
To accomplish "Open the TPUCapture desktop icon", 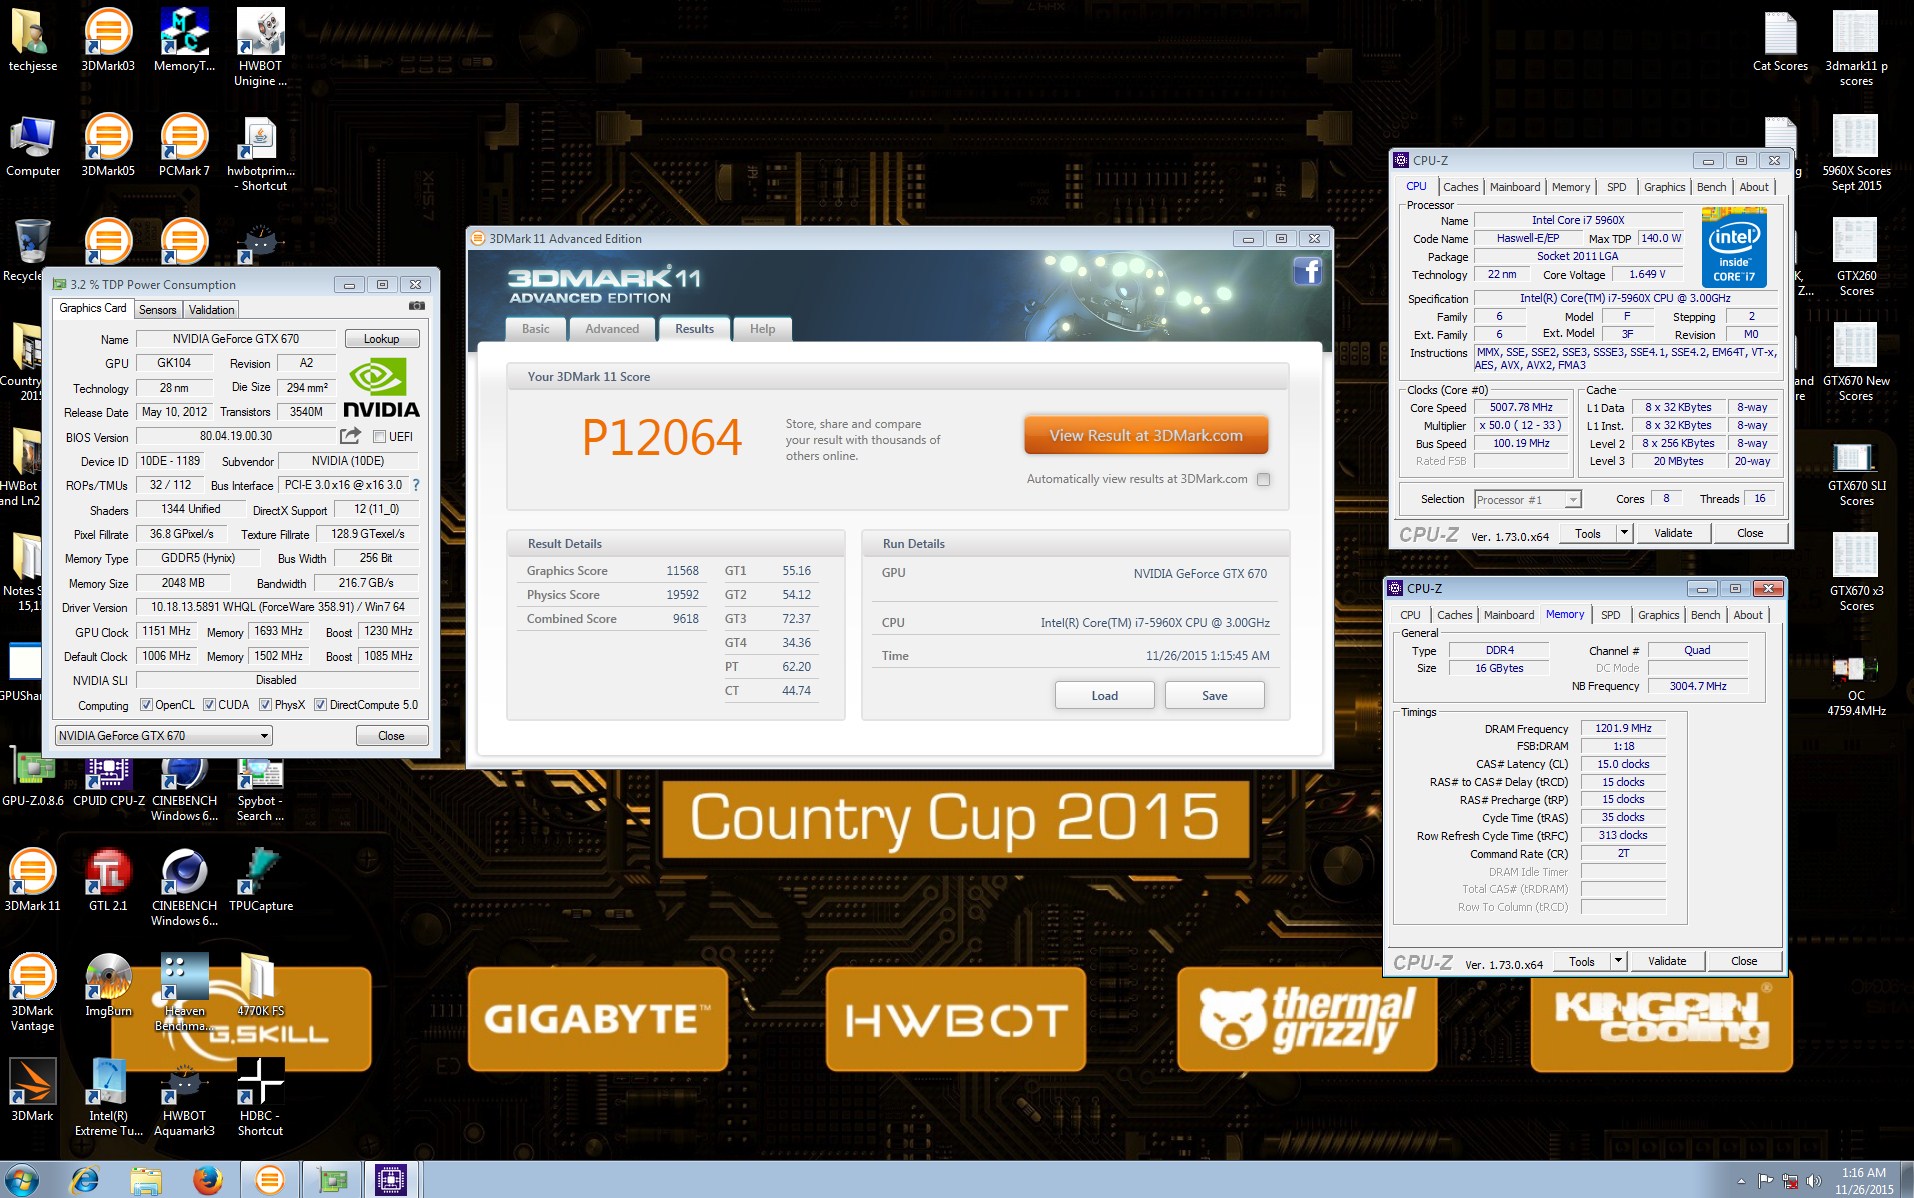I will coord(260,880).
